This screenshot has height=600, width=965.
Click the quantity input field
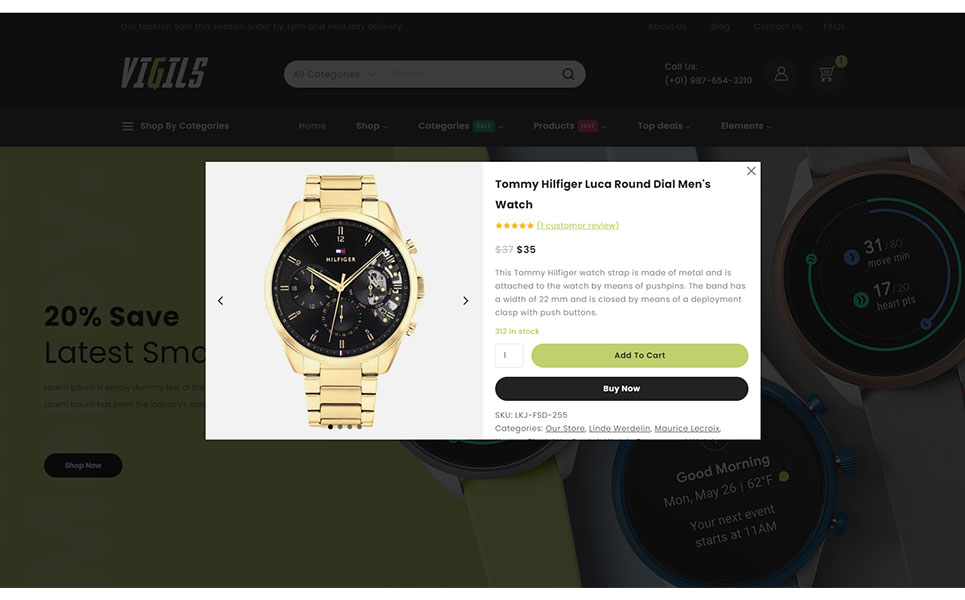[x=509, y=356]
